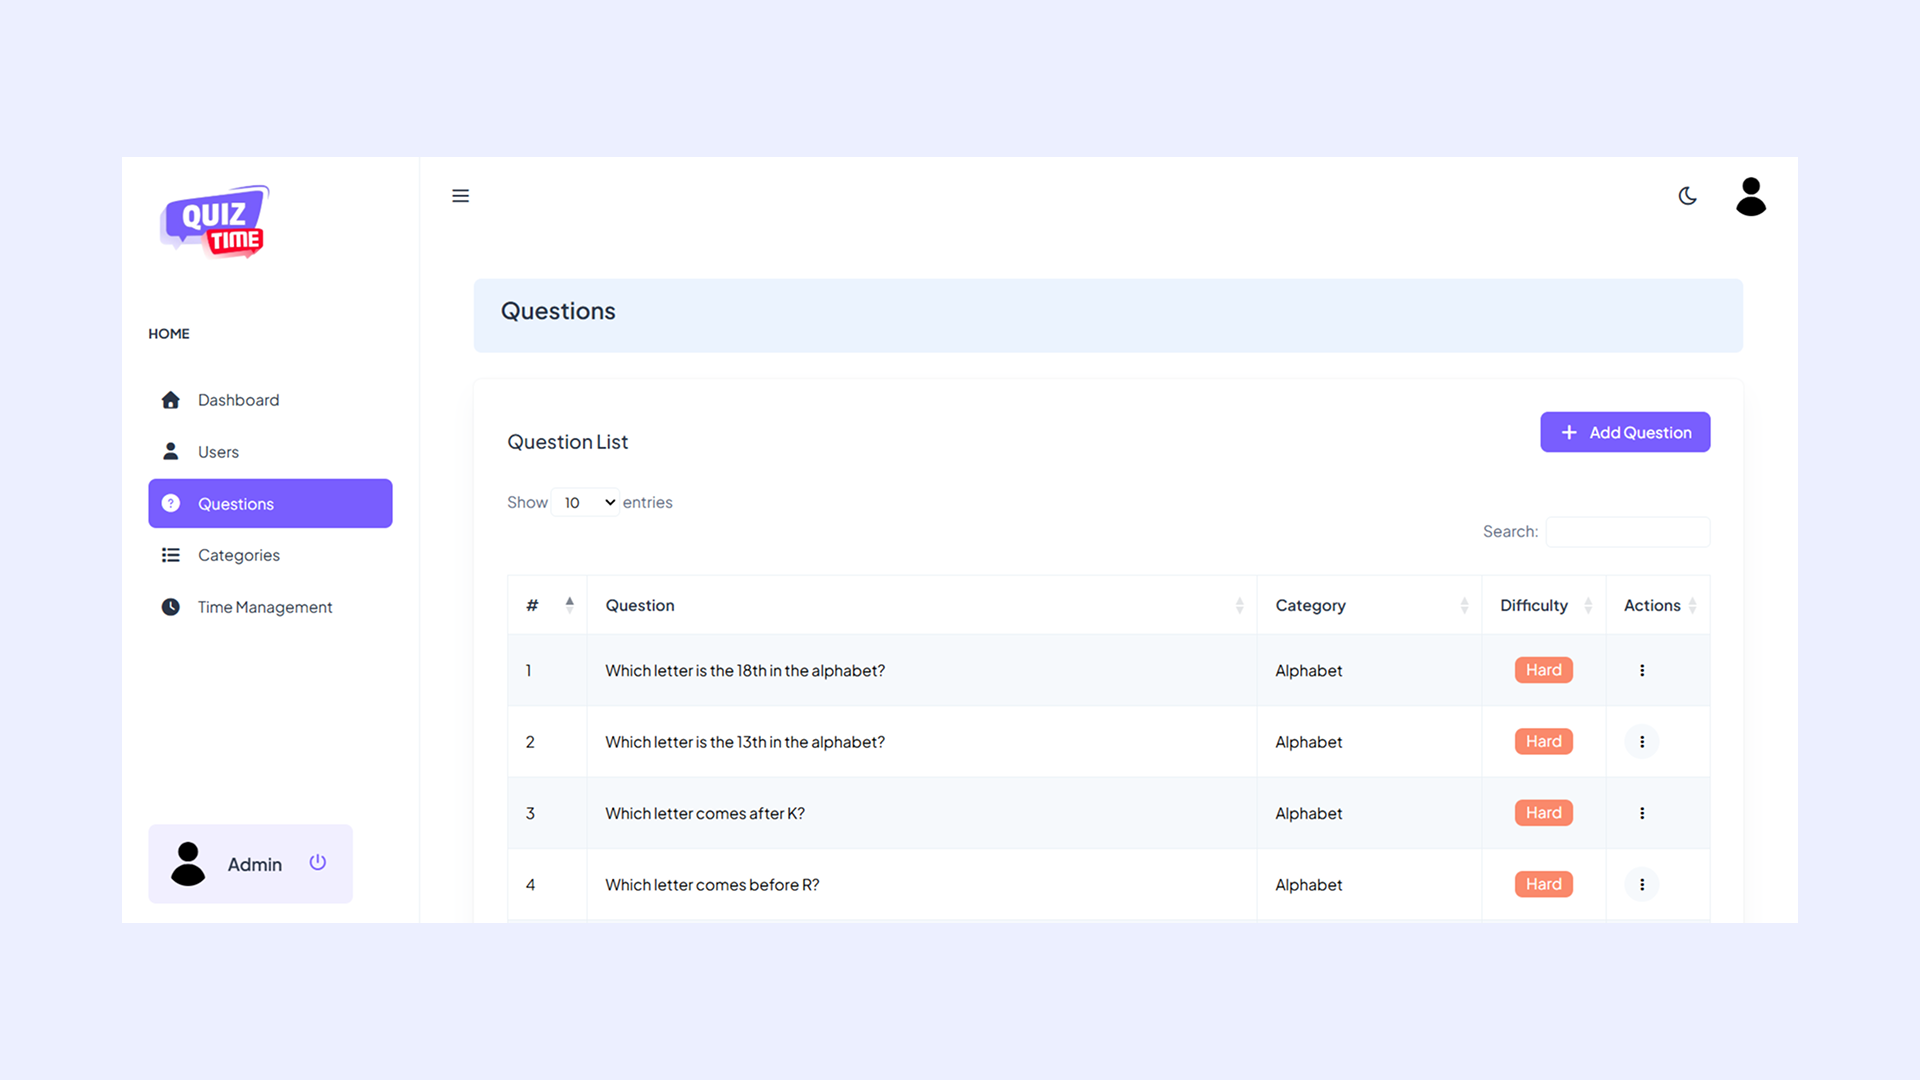Open three-dot actions for question 2
Screen dimensions: 1920x1080
pyautogui.click(x=1641, y=742)
